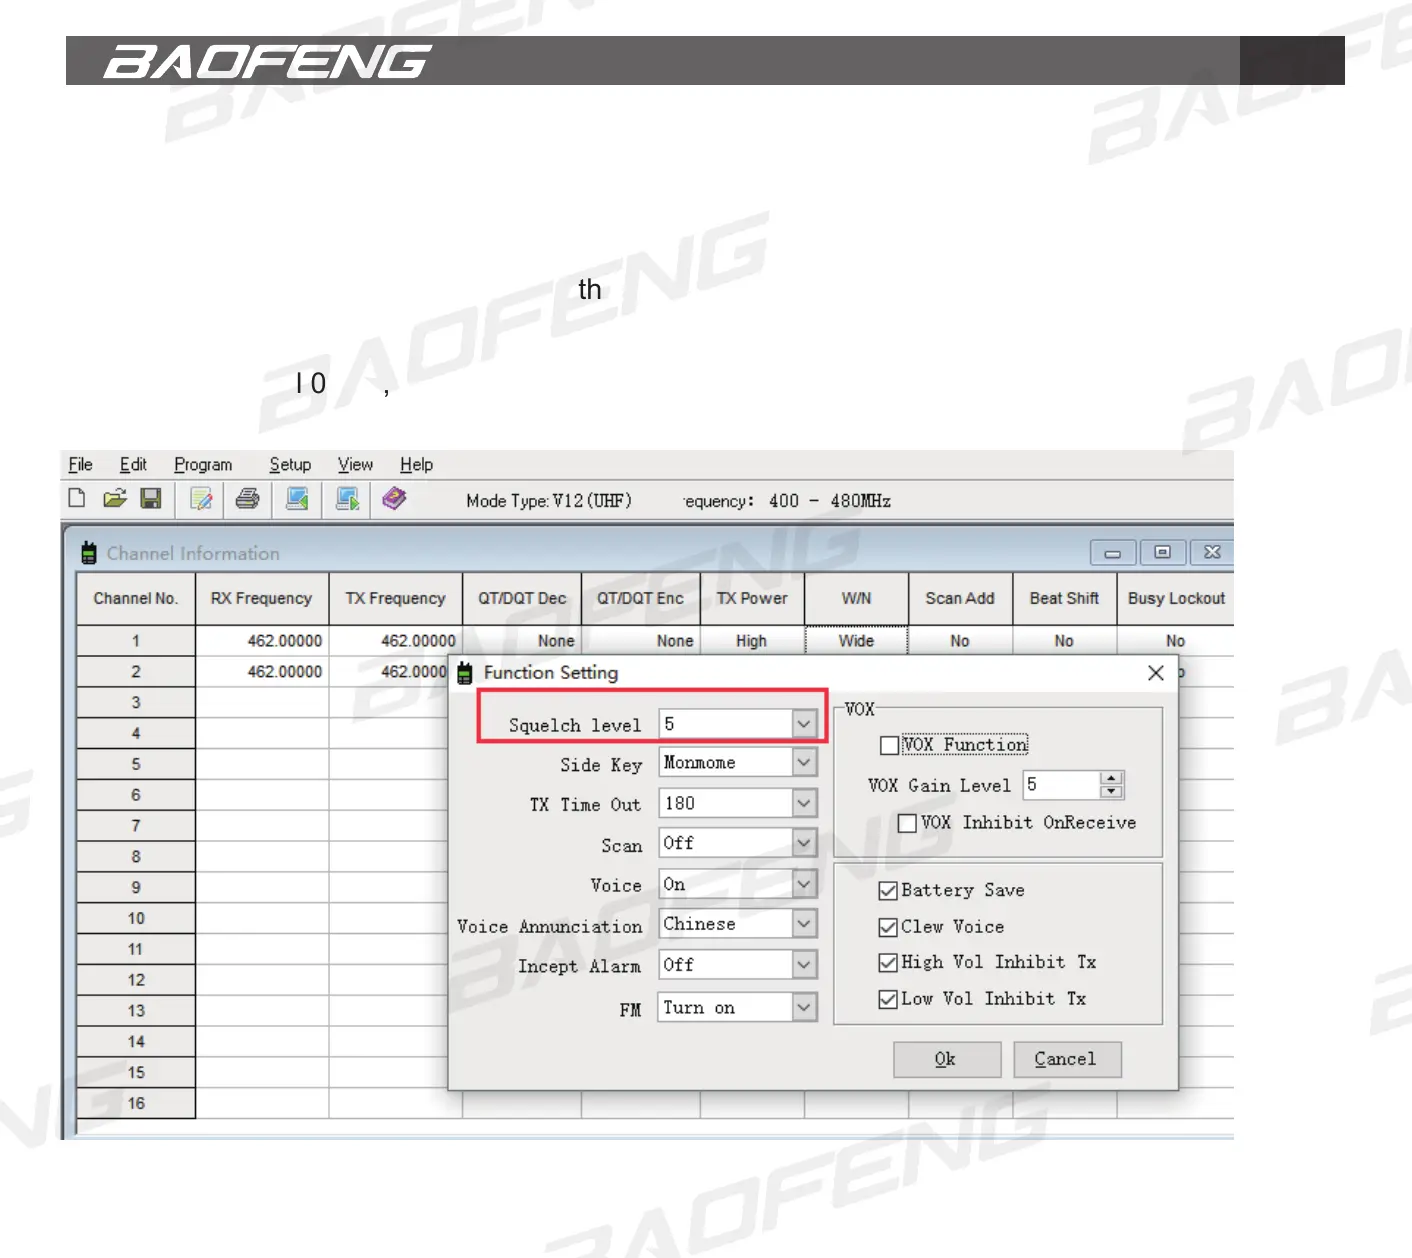Click the New file toolbar icon
The image size is (1412, 1258).
pyautogui.click(x=77, y=498)
